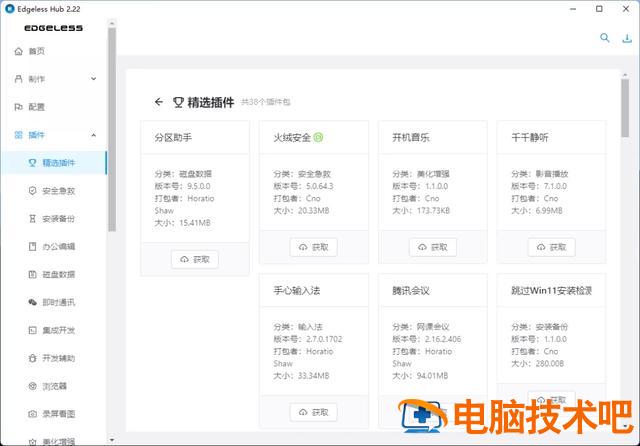Click the 开机音乐 card title

pos(411,138)
